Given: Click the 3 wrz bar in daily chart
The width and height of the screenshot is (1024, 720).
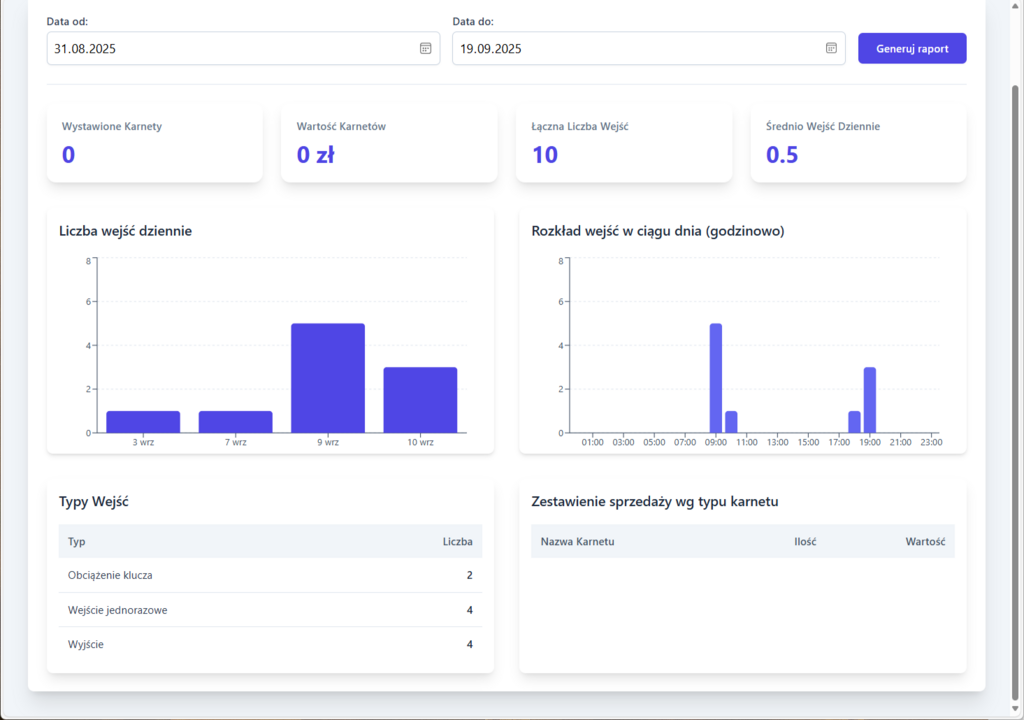Looking at the screenshot, I should point(143,422).
